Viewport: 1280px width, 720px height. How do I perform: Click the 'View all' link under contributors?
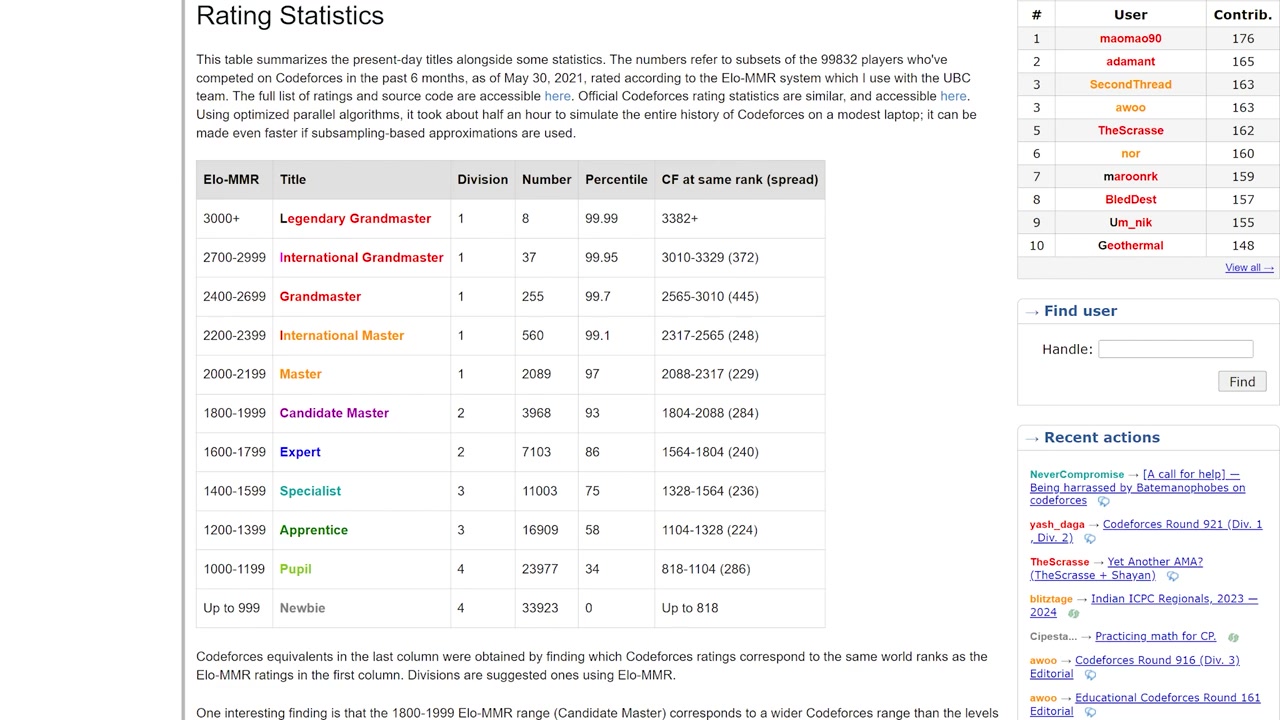[x=1249, y=267]
